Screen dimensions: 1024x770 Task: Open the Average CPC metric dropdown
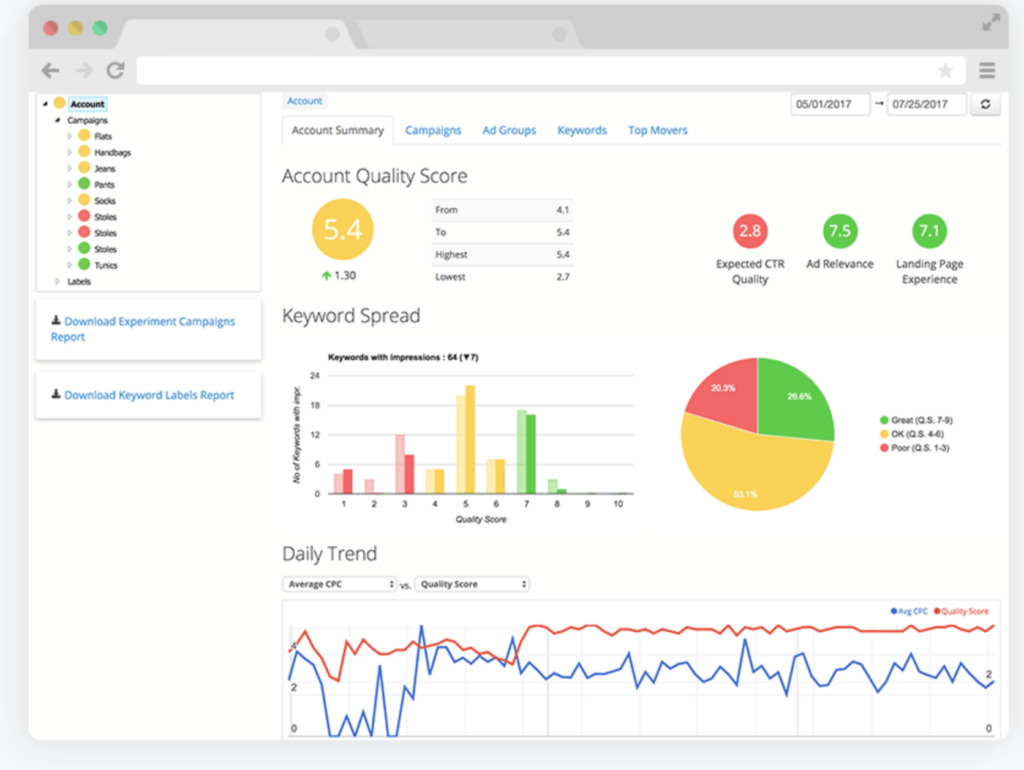tap(340, 584)
